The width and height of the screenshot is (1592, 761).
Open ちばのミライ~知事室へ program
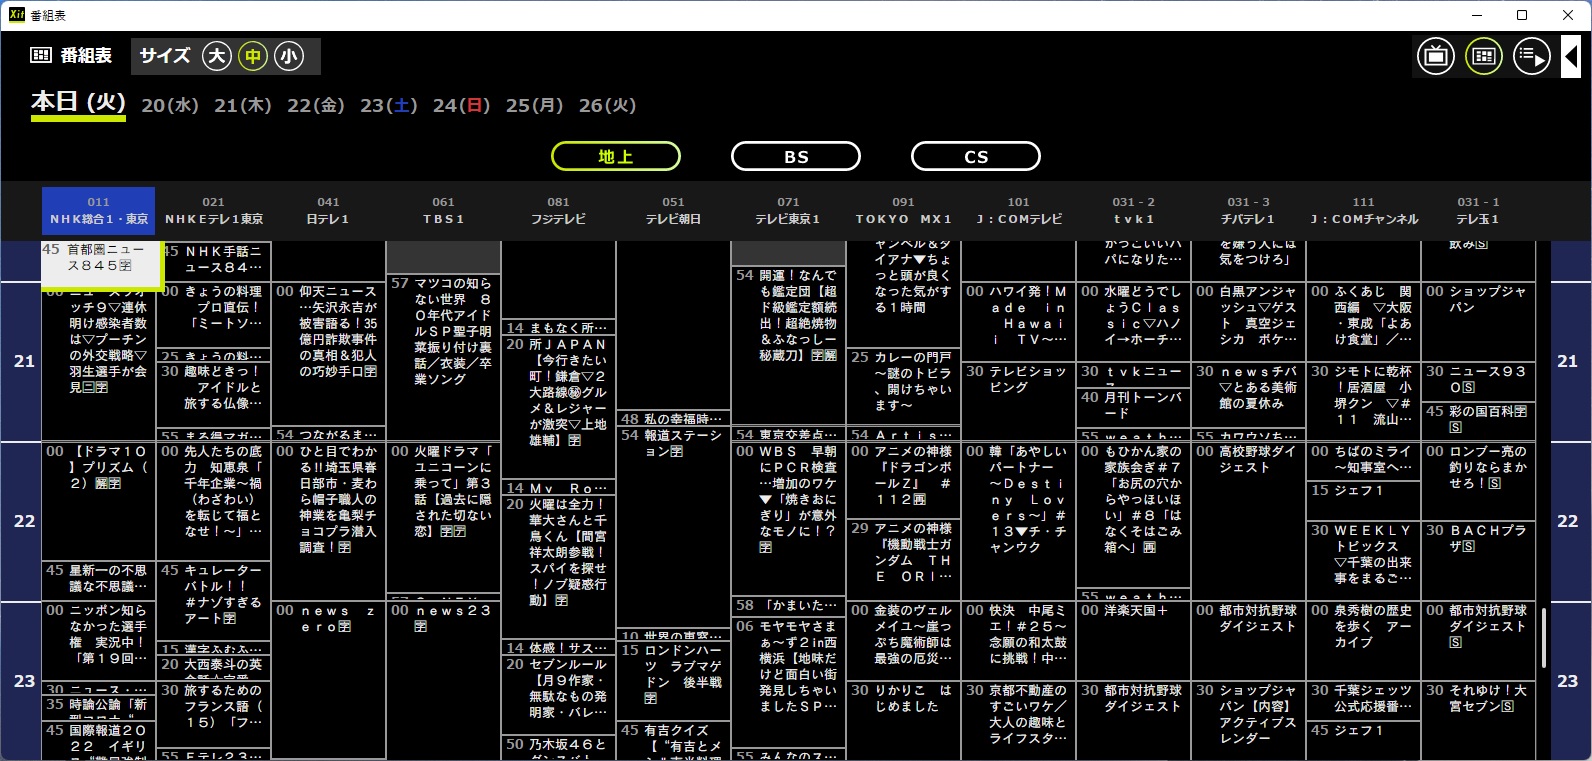pos(1364,461)
